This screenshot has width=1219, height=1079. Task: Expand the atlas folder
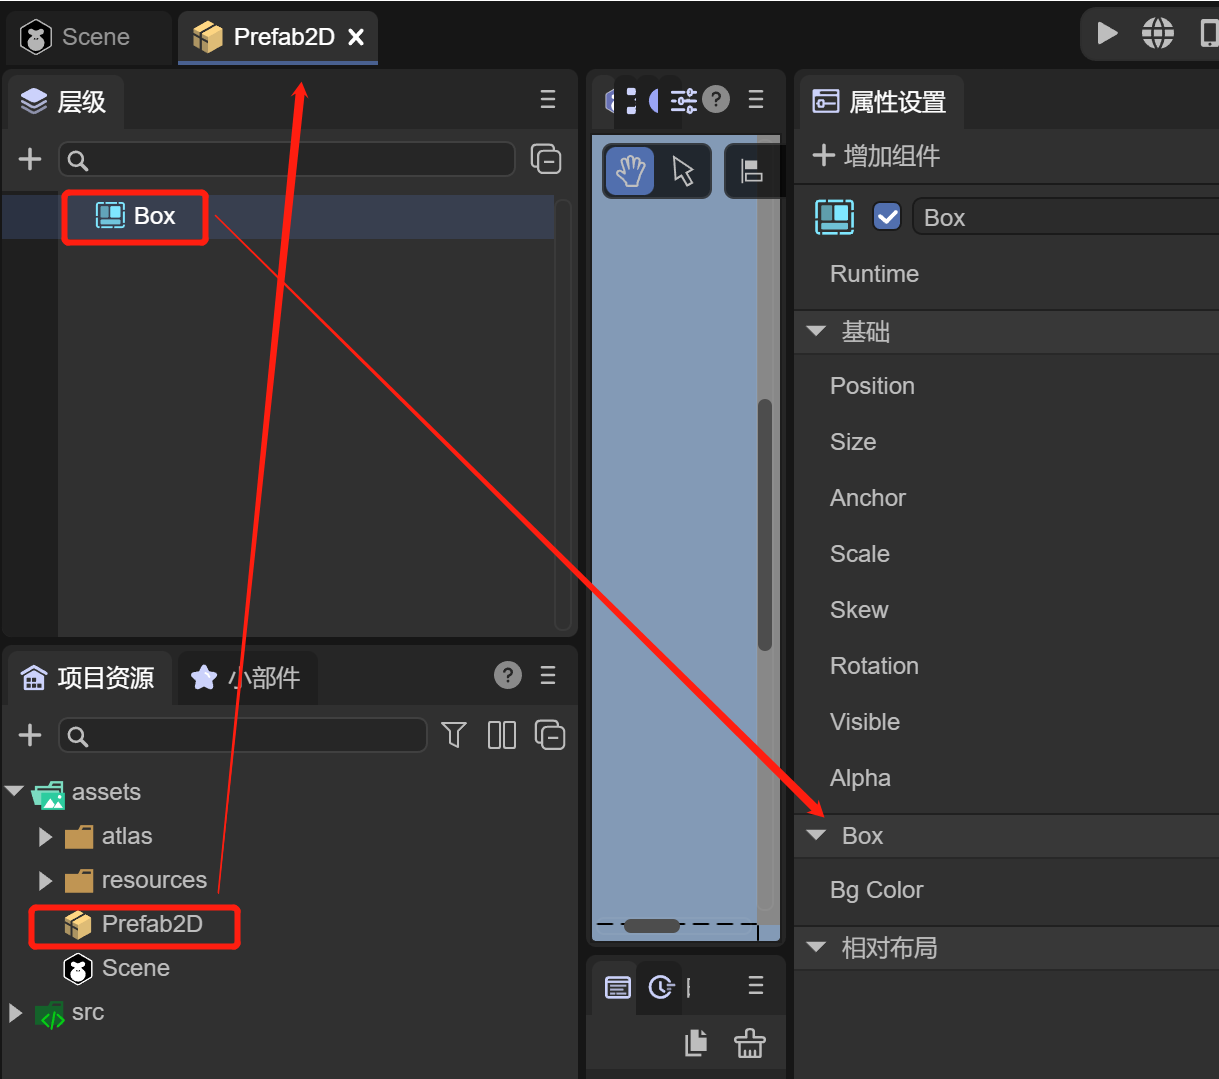click(x=45, y=836)
